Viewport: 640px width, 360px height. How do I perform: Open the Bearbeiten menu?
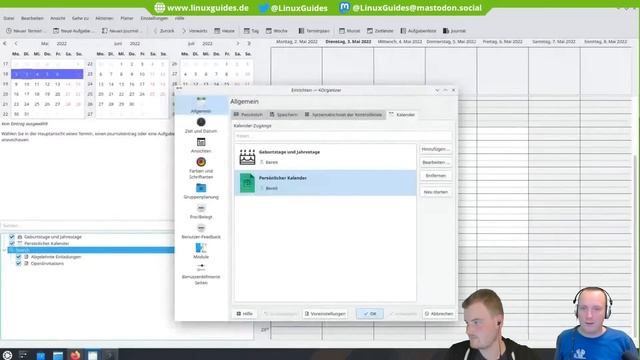(32, 18)
